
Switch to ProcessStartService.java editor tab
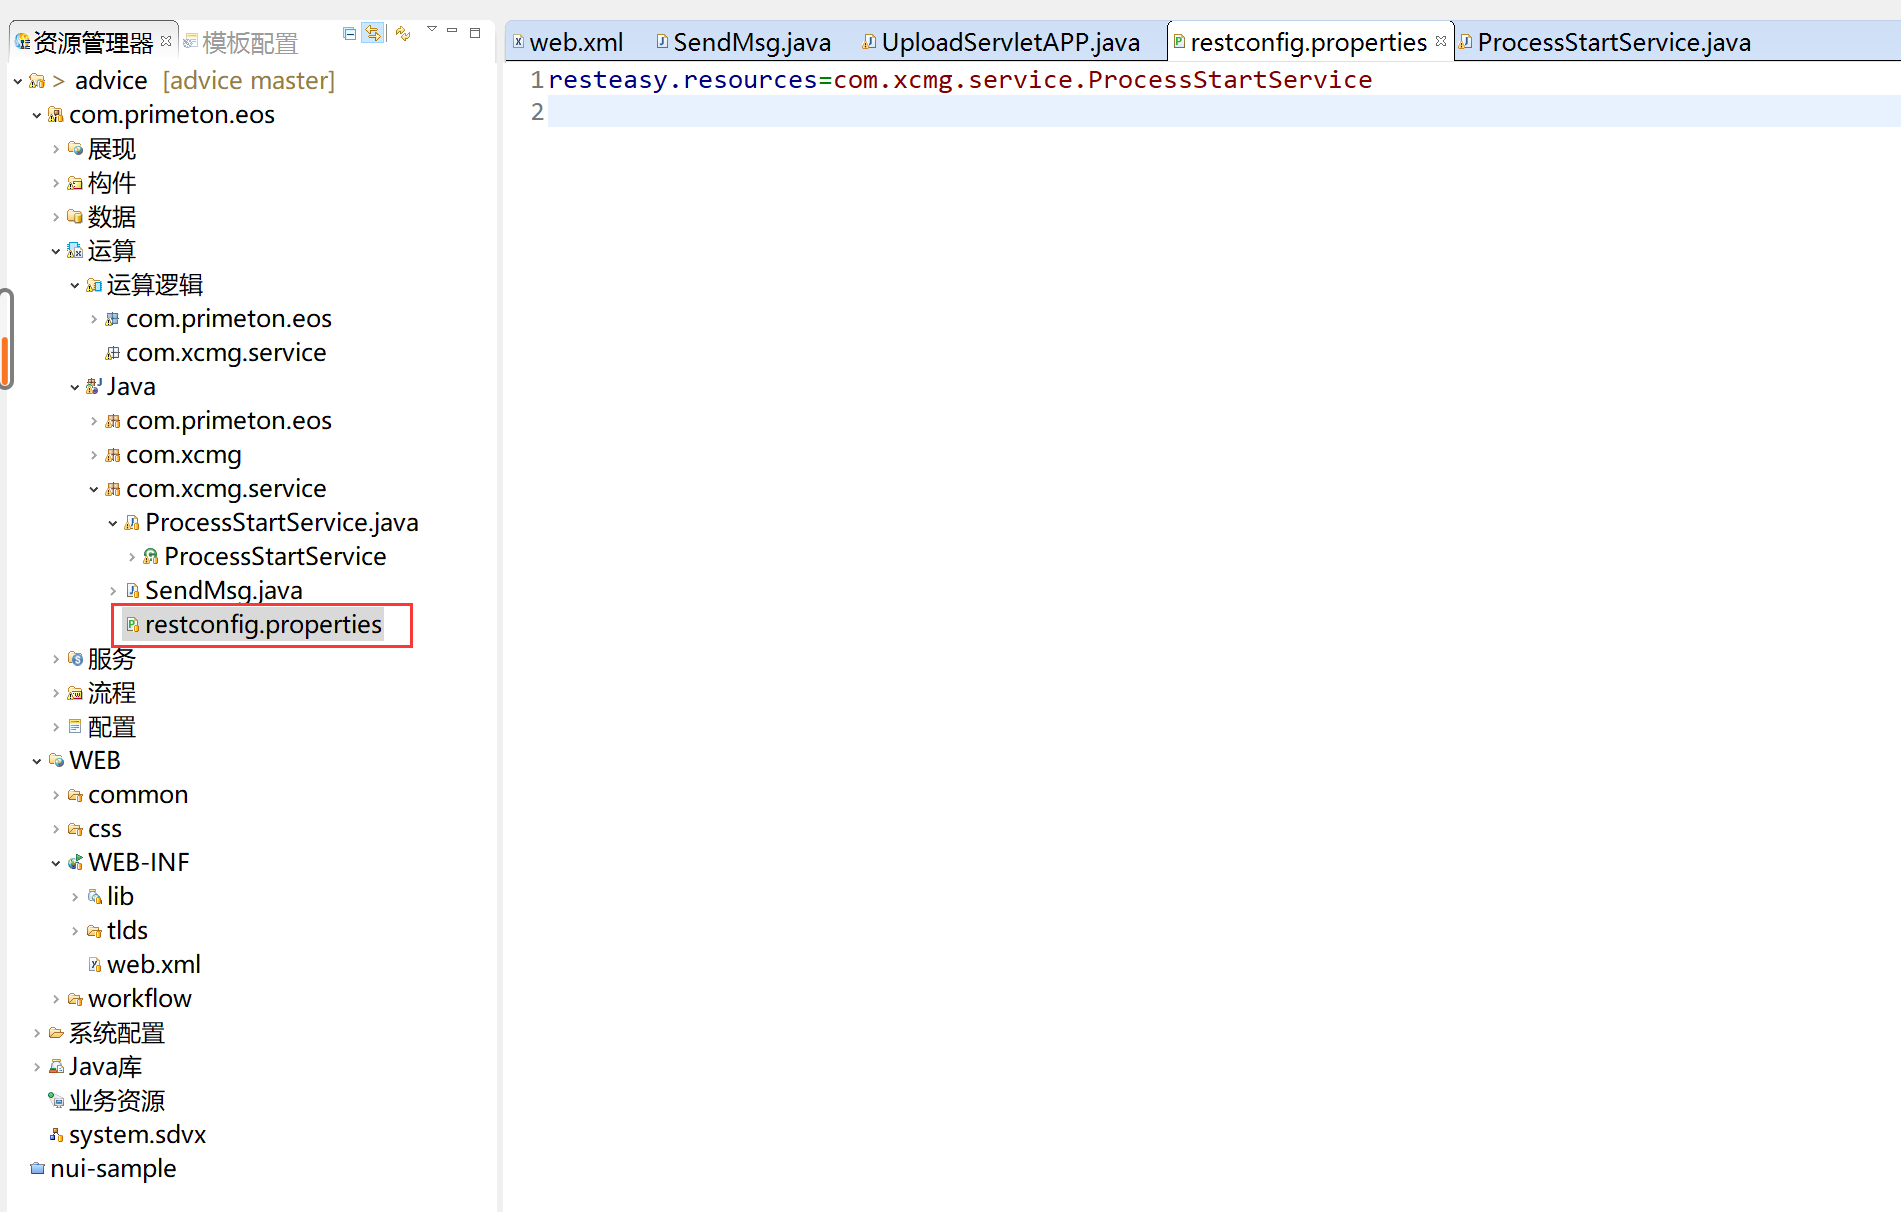pyautogui.click(x=1605, y=42)
